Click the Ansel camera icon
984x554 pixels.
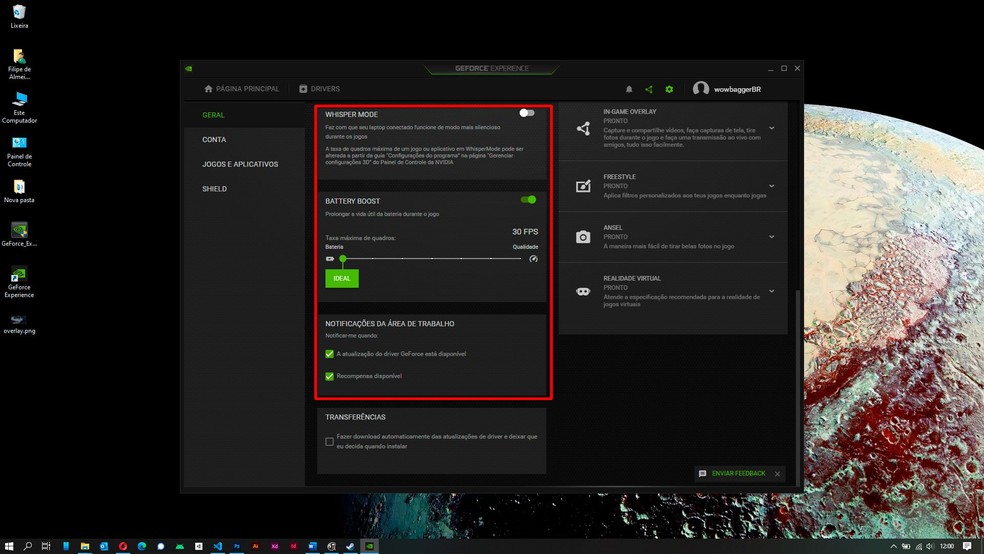583,237
